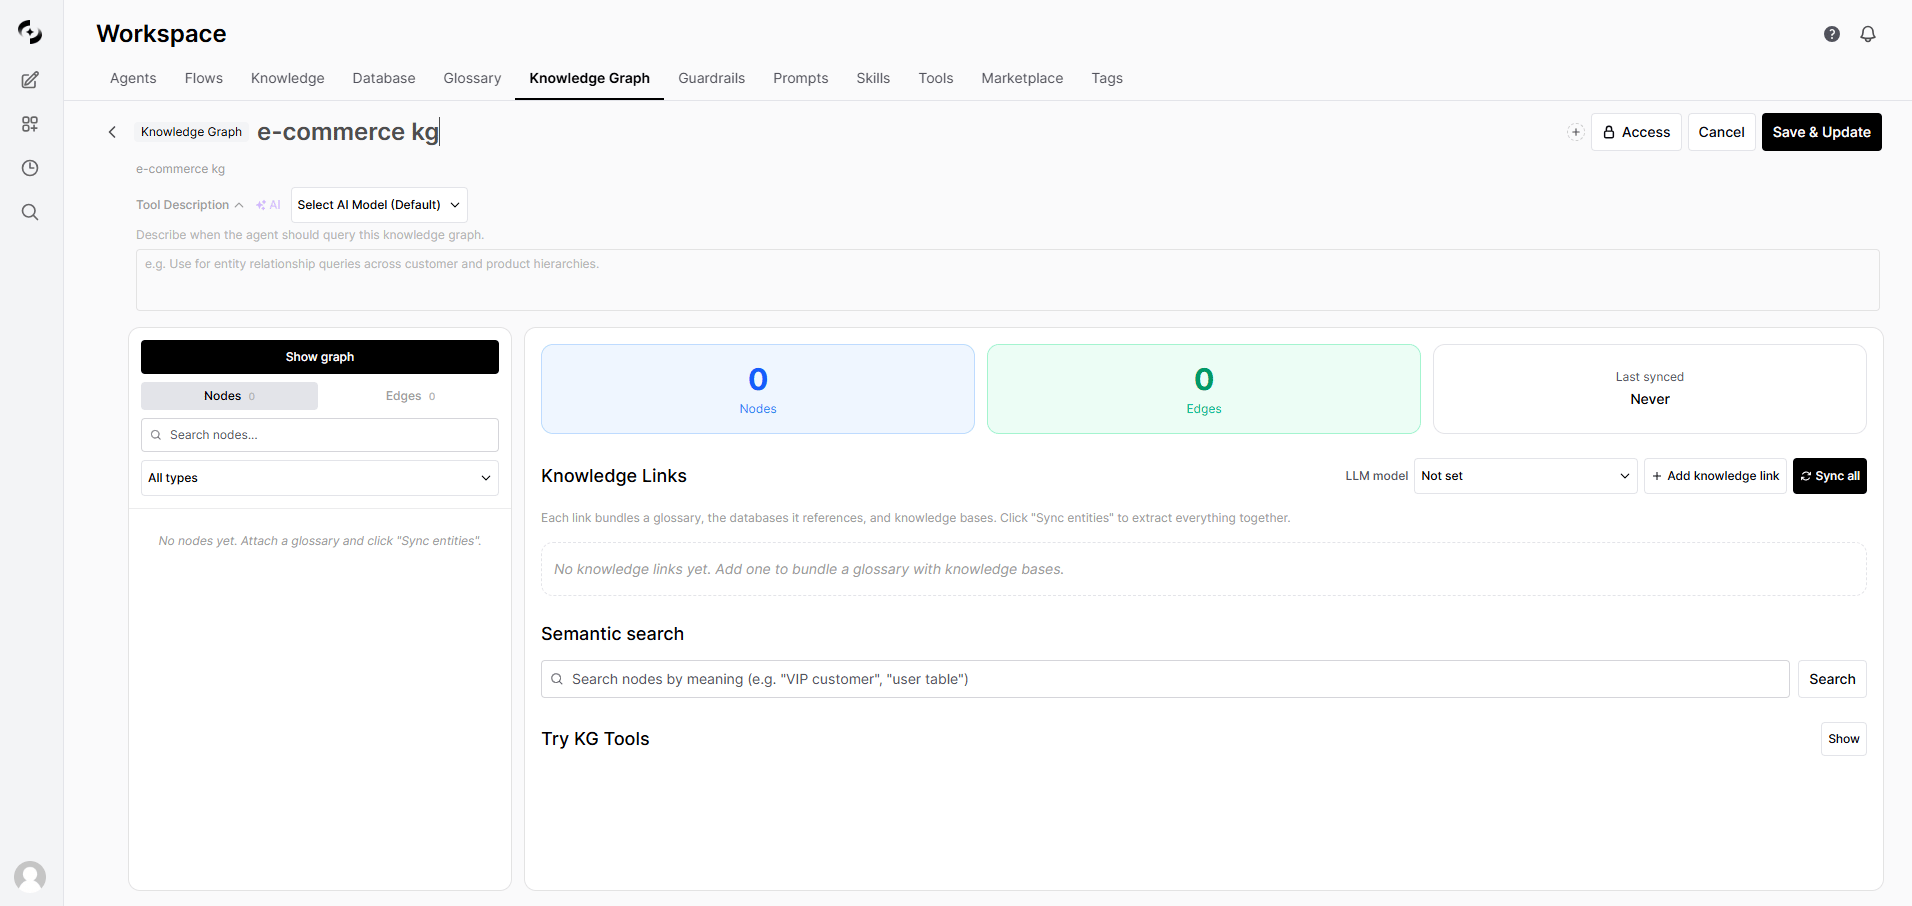Click the knowledge graph title field

click(x=348, y=132)
